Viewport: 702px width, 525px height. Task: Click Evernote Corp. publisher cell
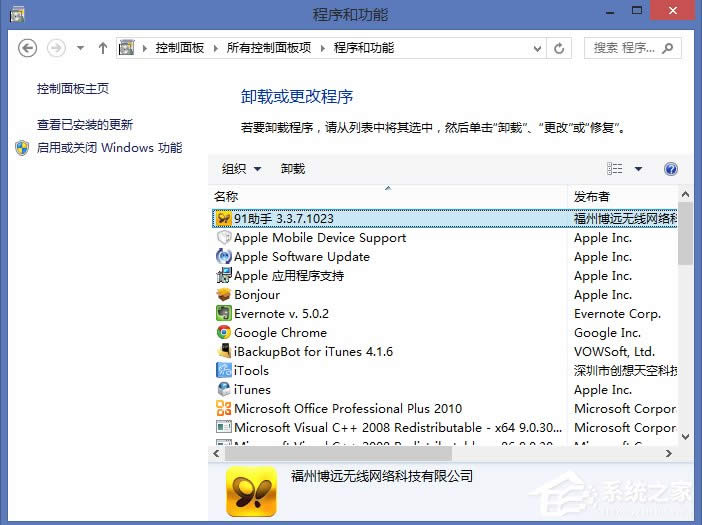click(617, 314)
